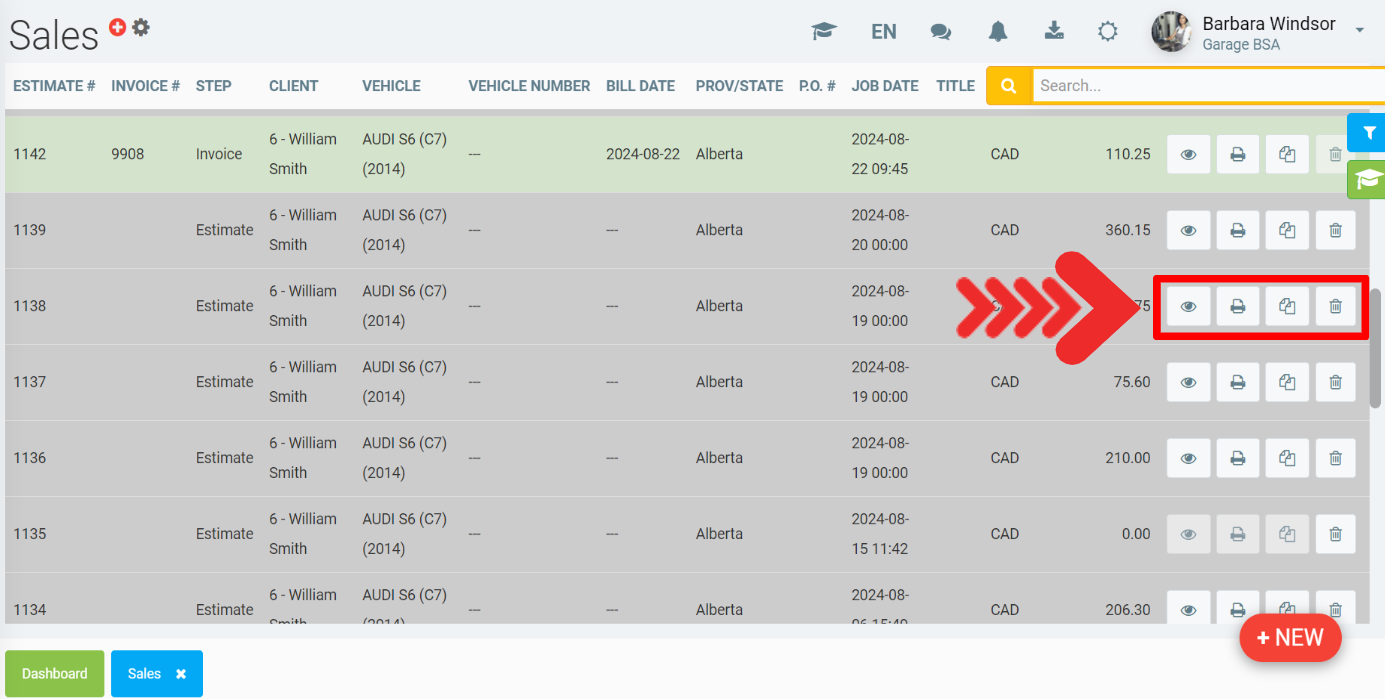View estimate 1138 with eye icon

[1188, 306]
